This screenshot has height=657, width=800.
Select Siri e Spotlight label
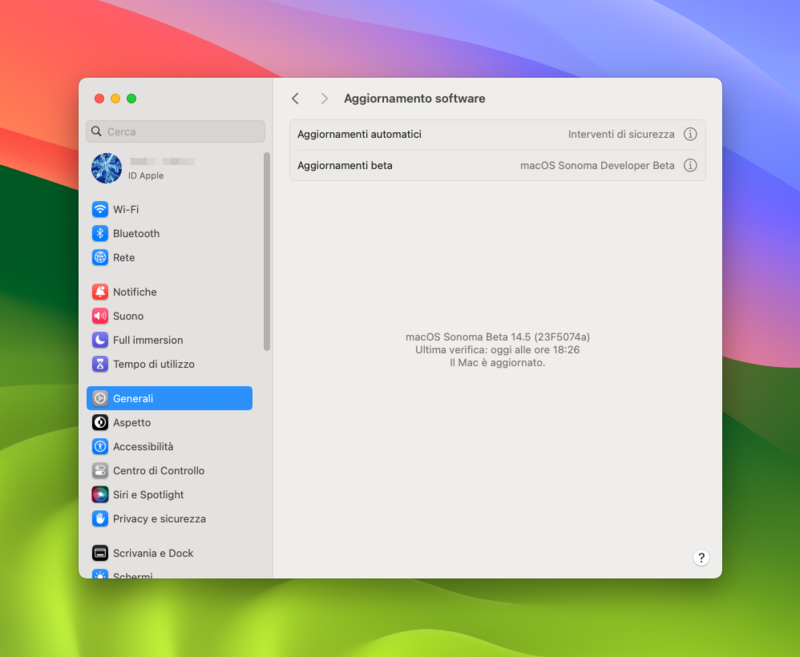pyautogui.click(x=148, y=494)
